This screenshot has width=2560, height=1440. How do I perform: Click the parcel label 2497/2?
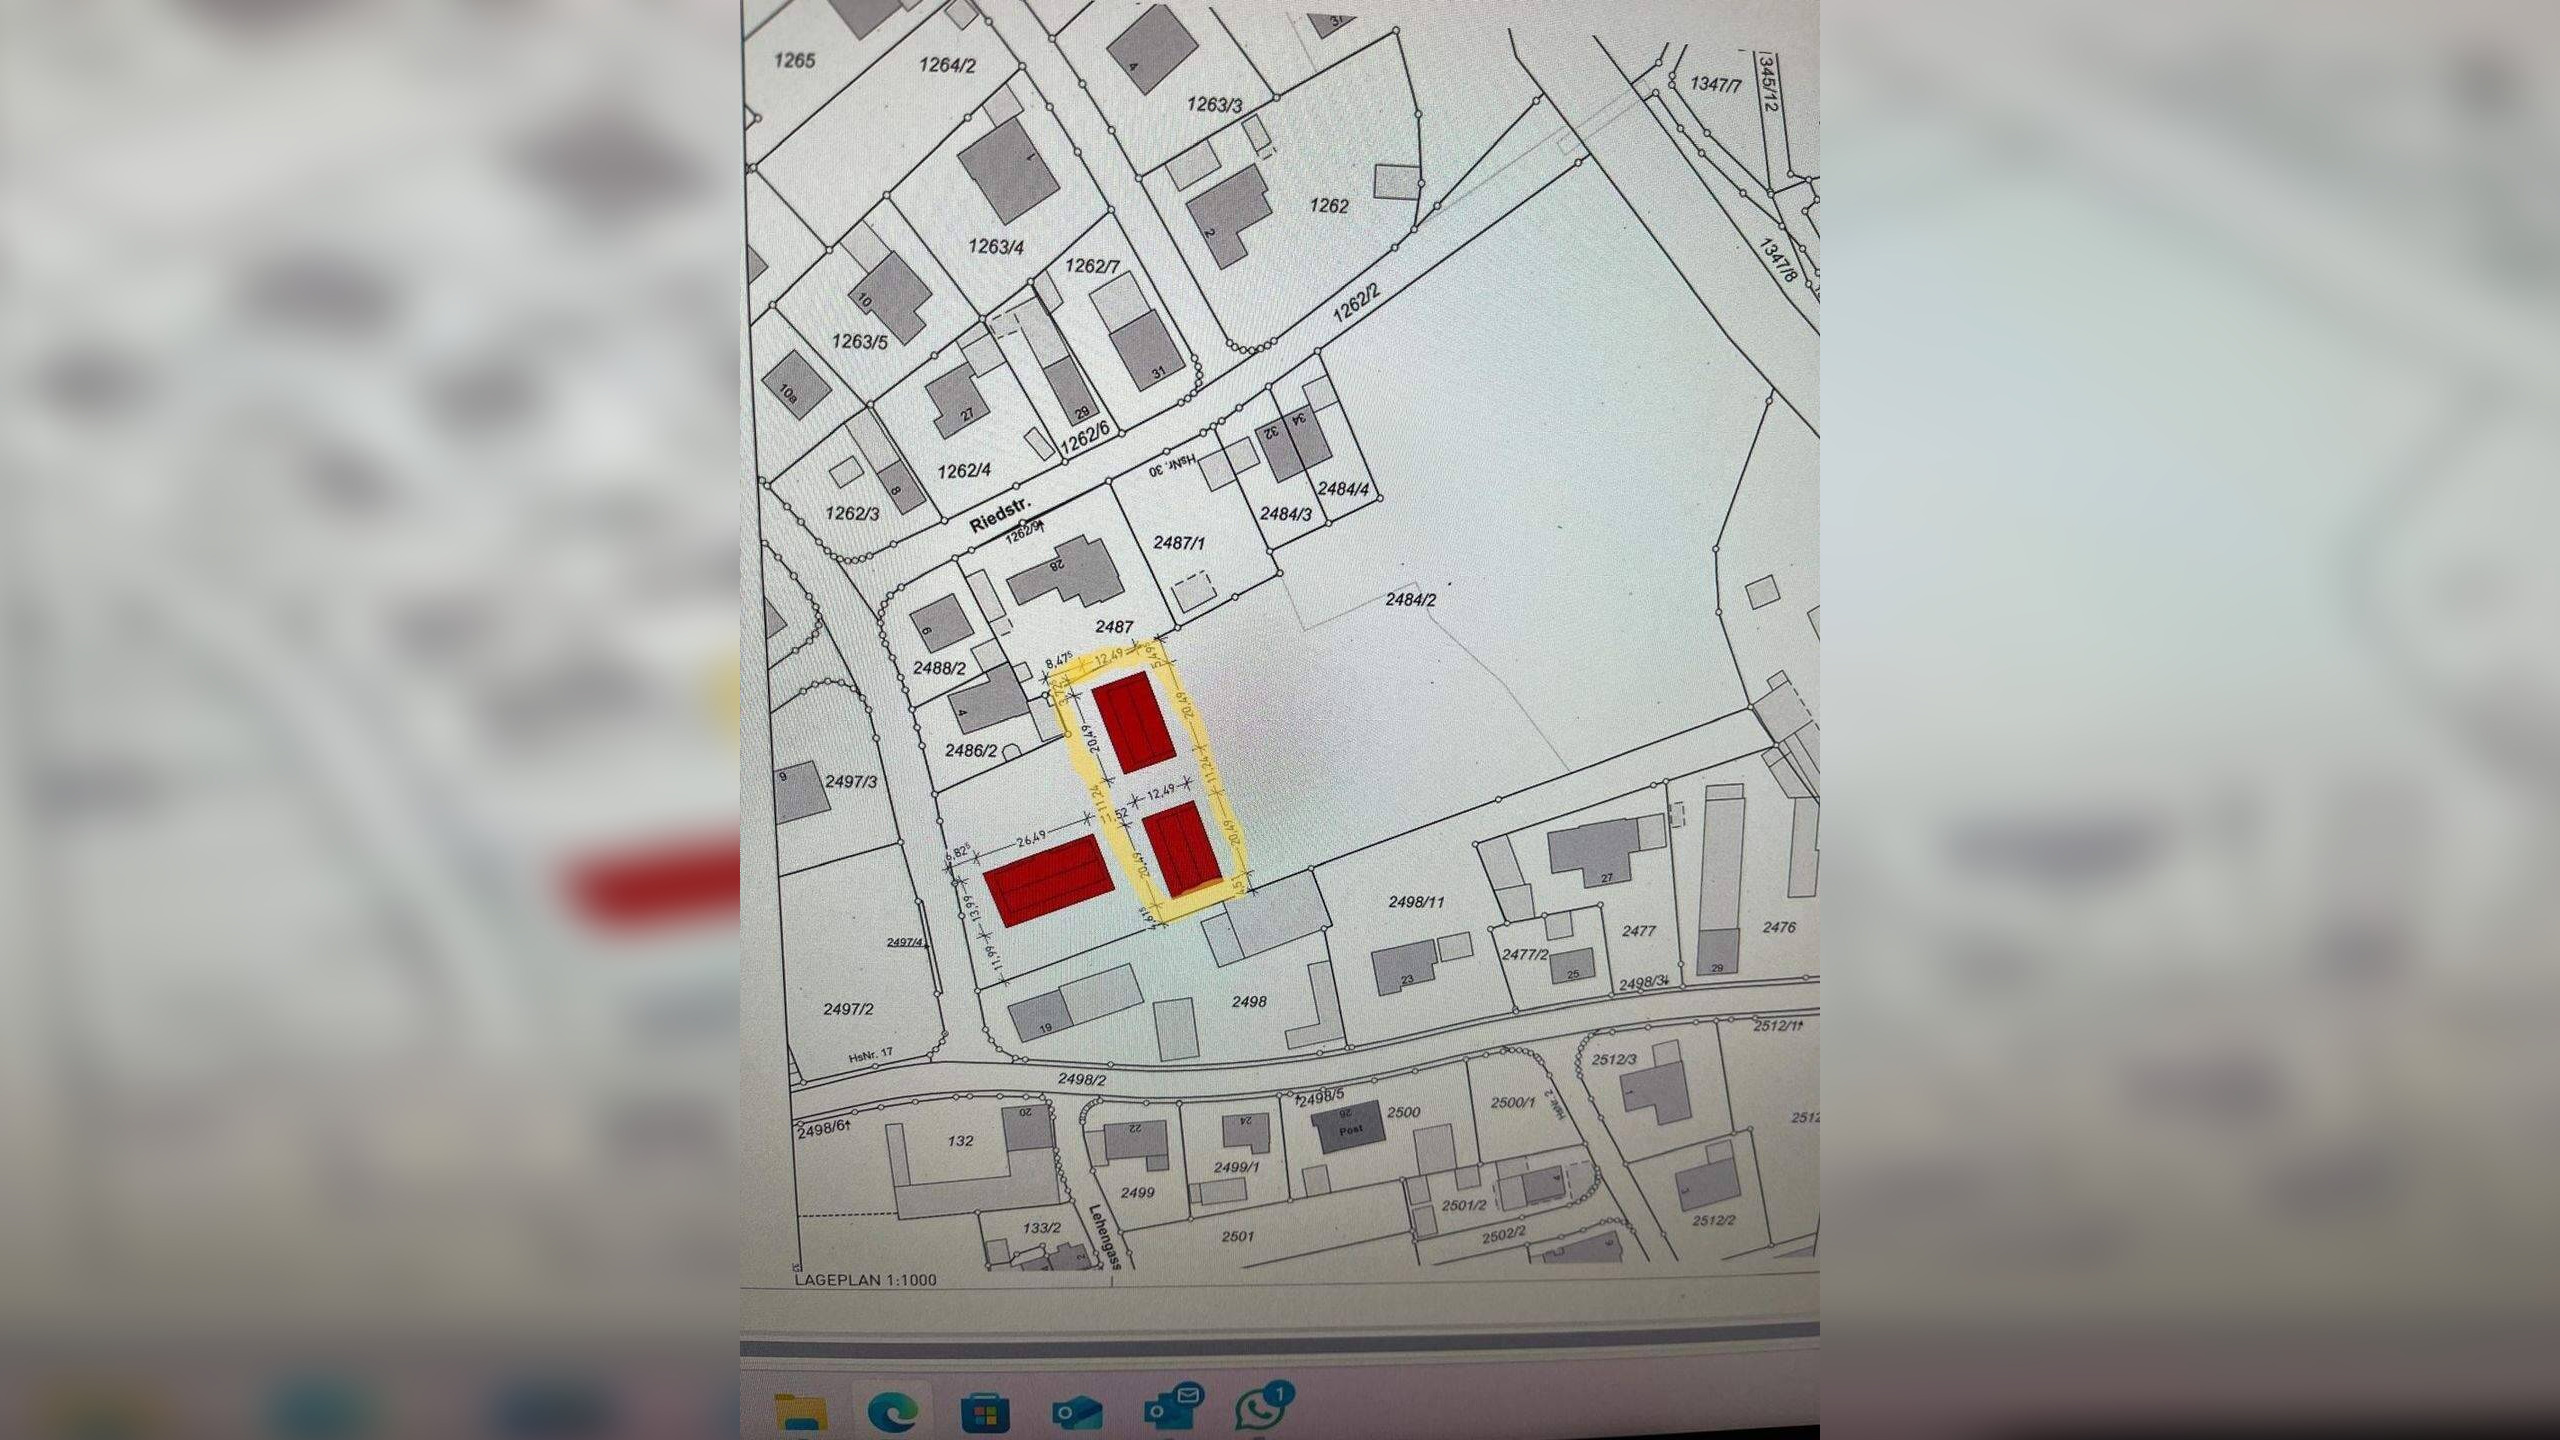(x=848, y=1009)
